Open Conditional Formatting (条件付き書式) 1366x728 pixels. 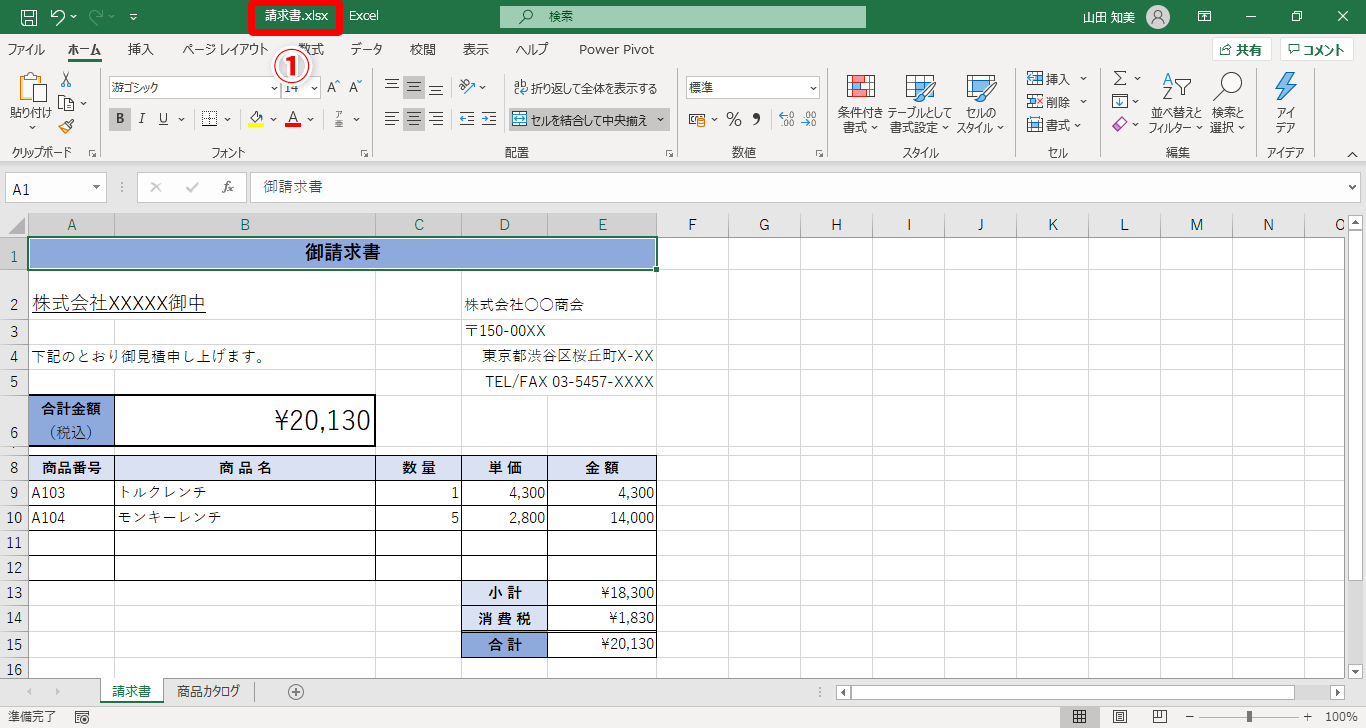tap(860, 104)
